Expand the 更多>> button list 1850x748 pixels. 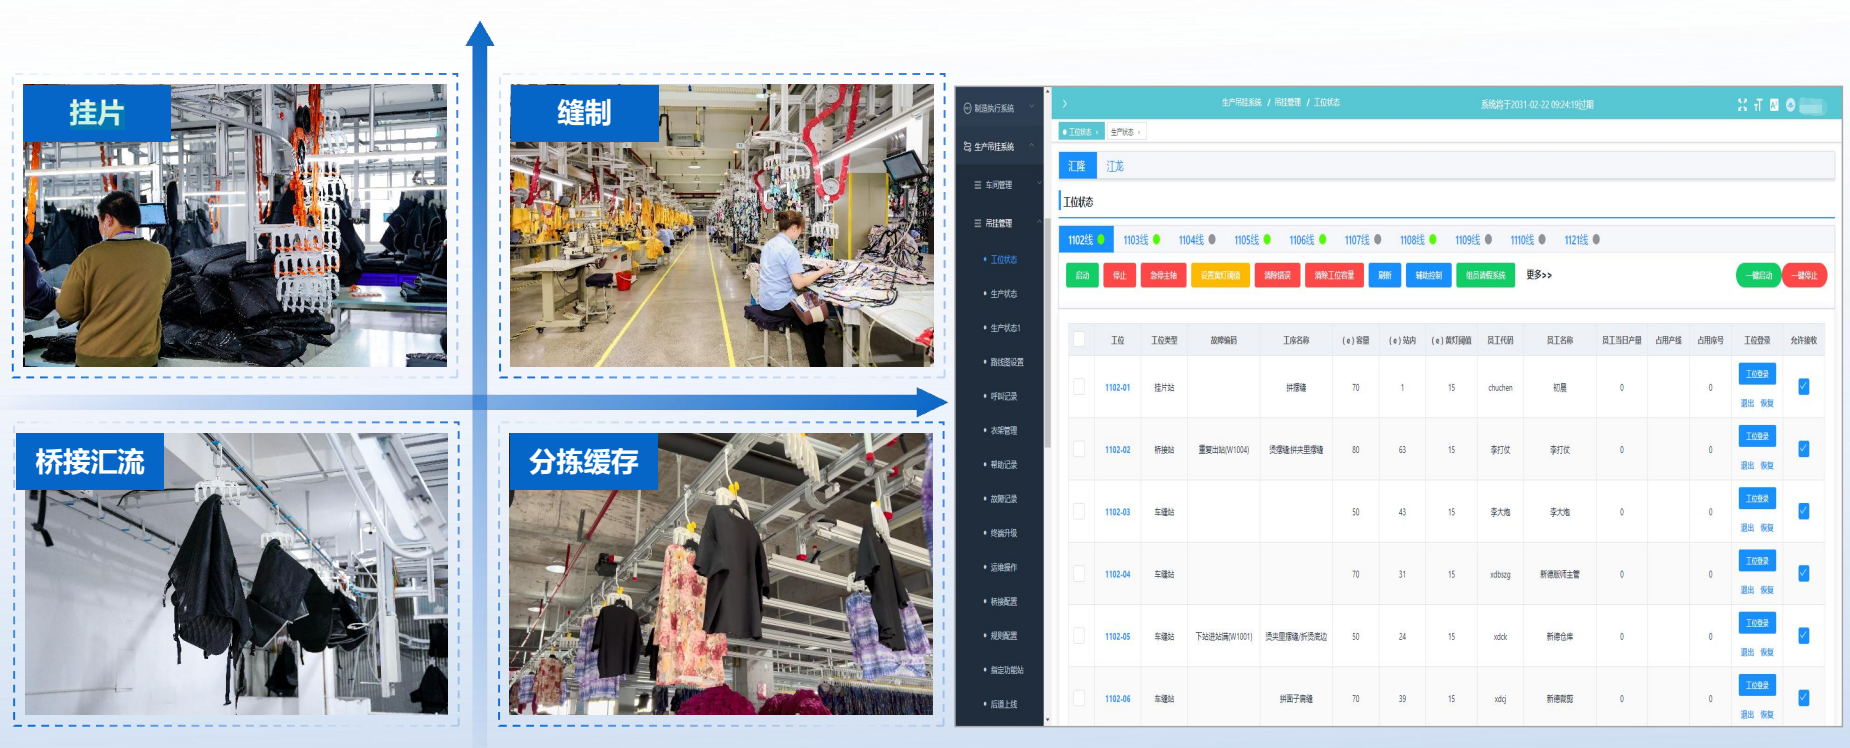pos(1538,275)
